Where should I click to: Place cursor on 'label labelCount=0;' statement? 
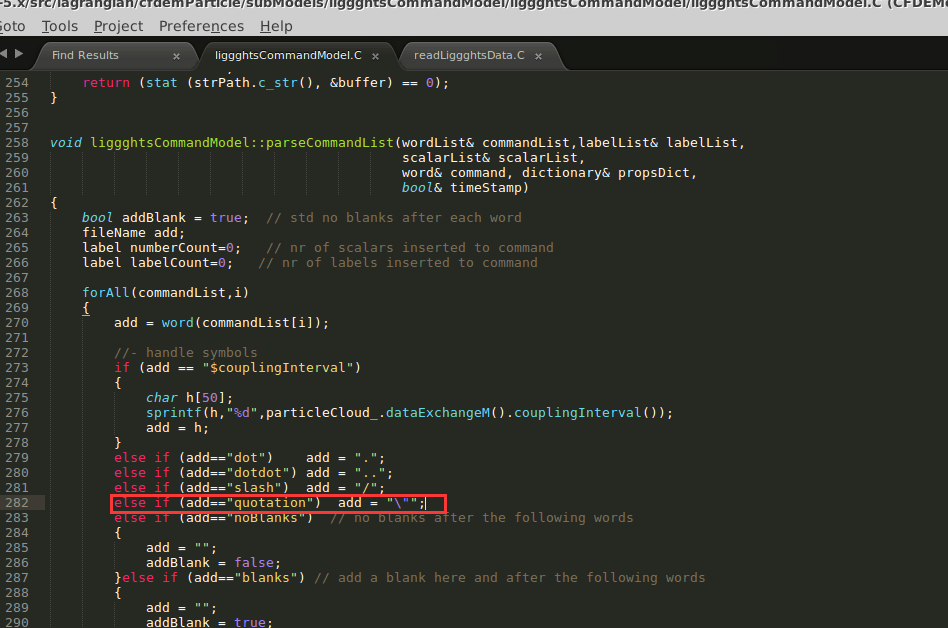point(157,263)
